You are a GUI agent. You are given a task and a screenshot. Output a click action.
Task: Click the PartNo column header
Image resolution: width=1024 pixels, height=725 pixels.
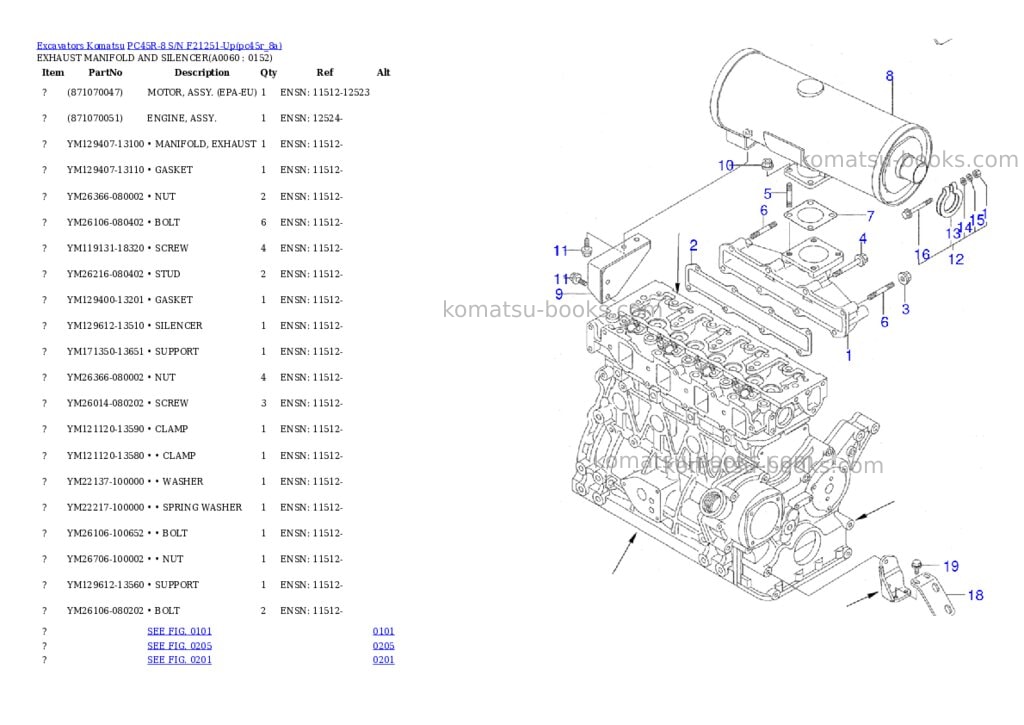[x=105, y=72]
